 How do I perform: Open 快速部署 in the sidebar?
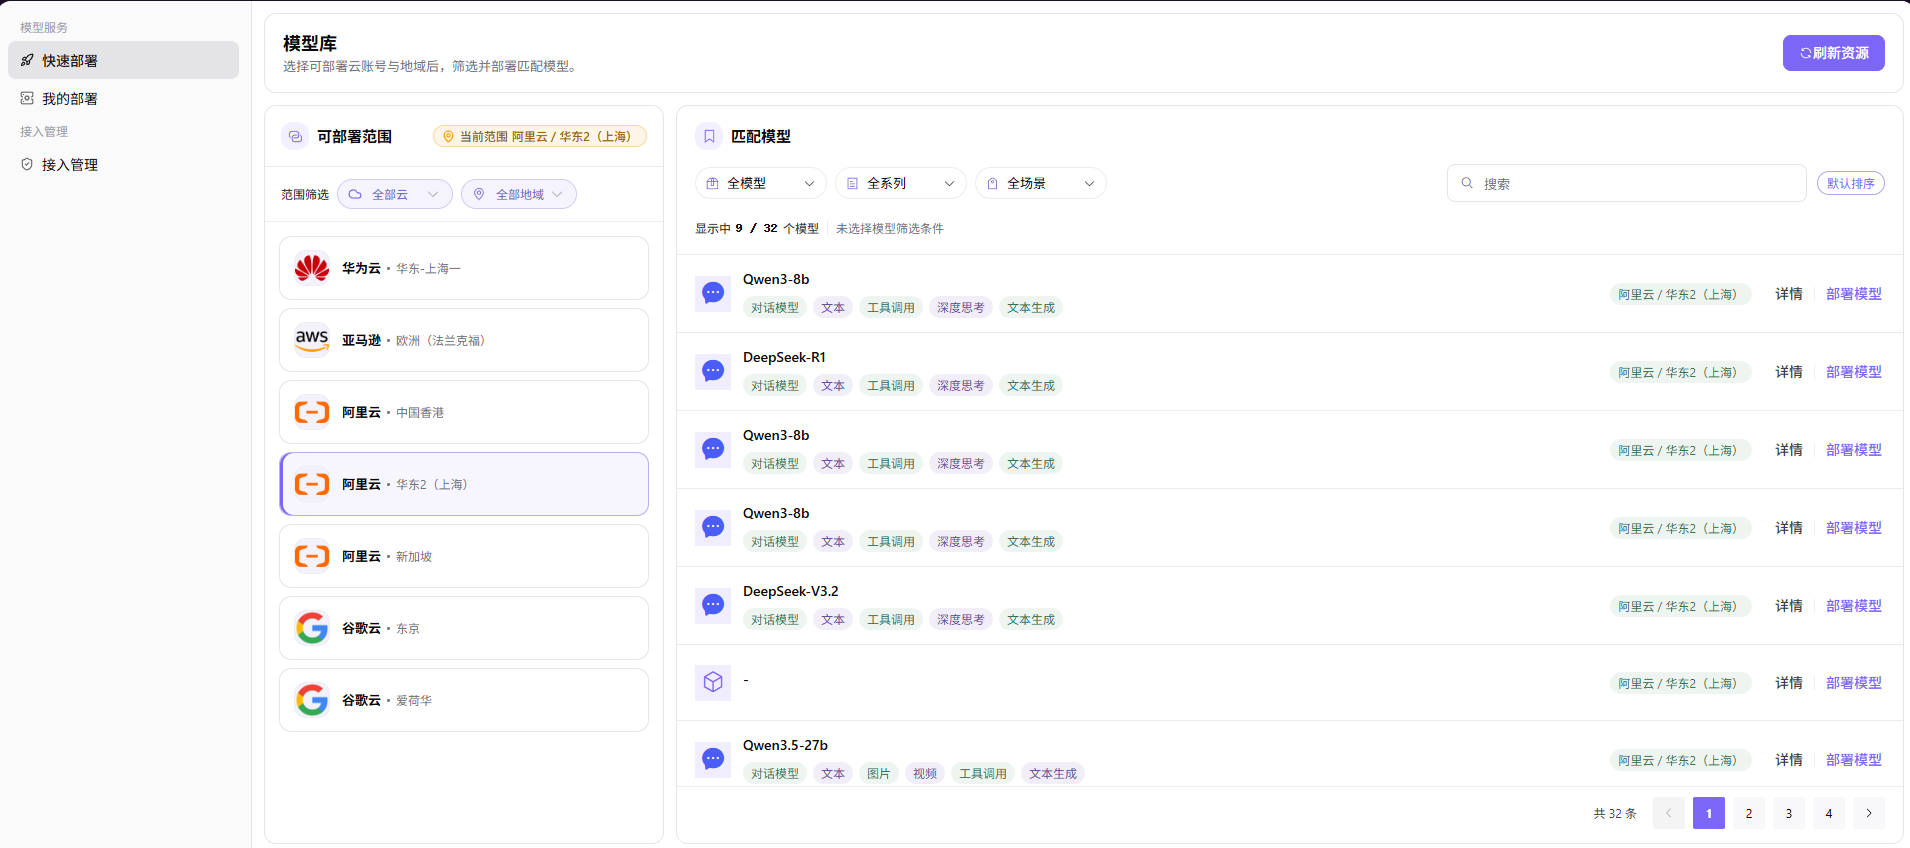click(x=123, y=60)
